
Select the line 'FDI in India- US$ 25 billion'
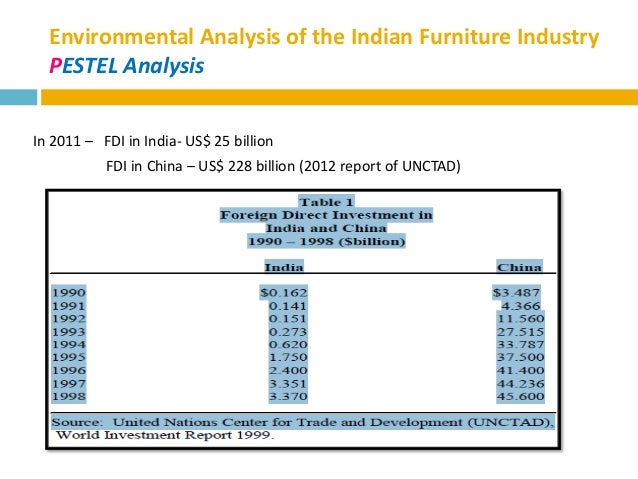(188, 141)
